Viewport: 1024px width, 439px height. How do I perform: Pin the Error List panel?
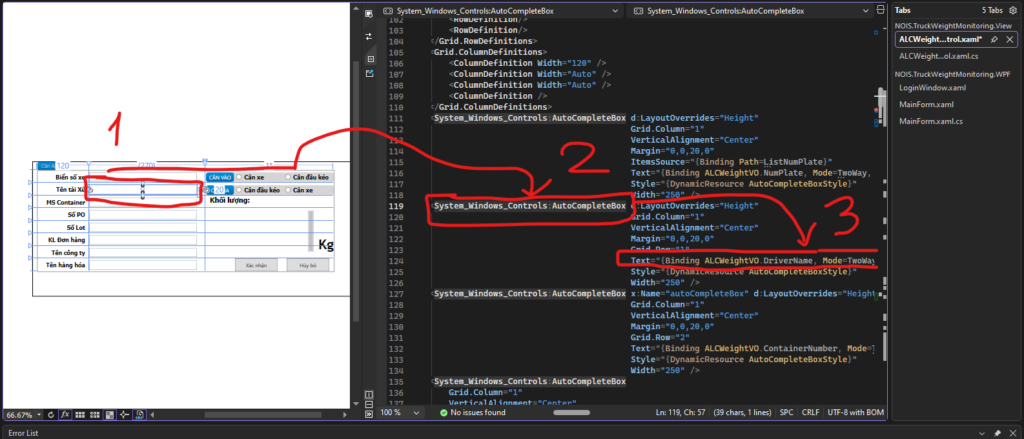point(996,432)
